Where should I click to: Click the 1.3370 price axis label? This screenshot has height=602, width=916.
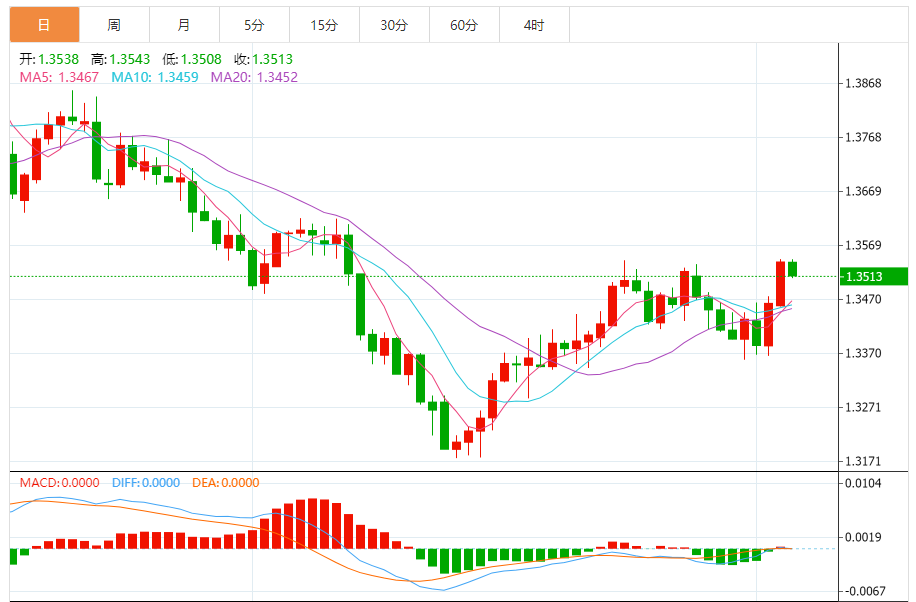click(x=863, y=353)
